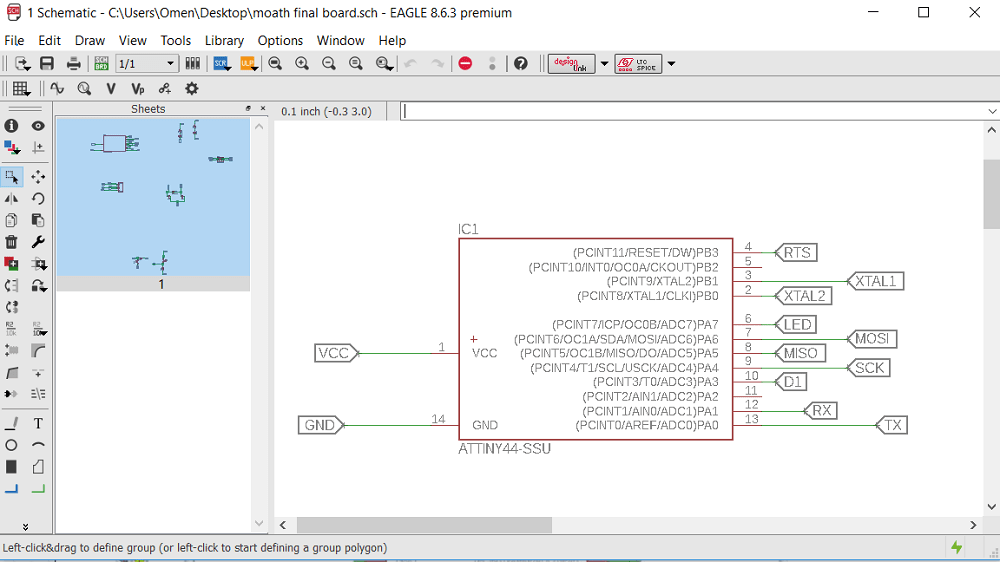1000x562 pixels.
Task: Expand the design link dropdown arrow
Action: click(x=604, y=64)
